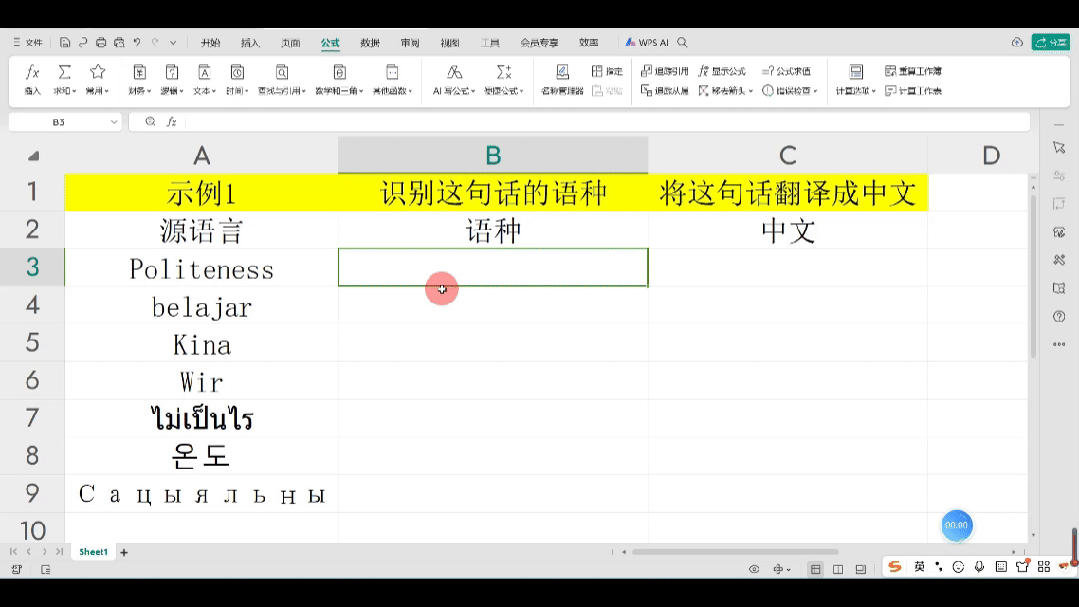Switch to the View (视图) tab
1079x607 pixels.
click(x=450, y=43)
